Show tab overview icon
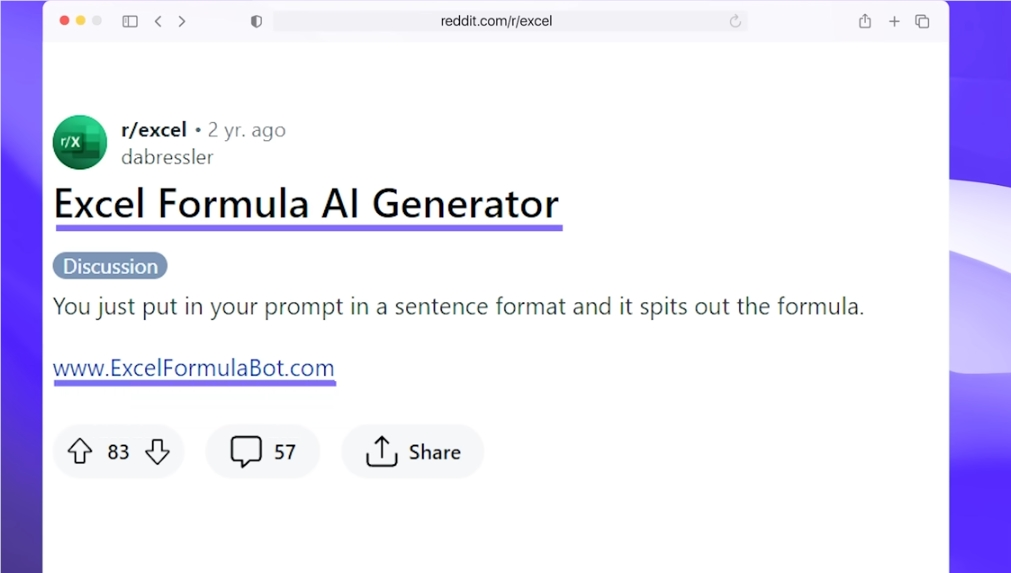Image resolution: width=1011 pixels, height=573 pixels. coord(922,21)
